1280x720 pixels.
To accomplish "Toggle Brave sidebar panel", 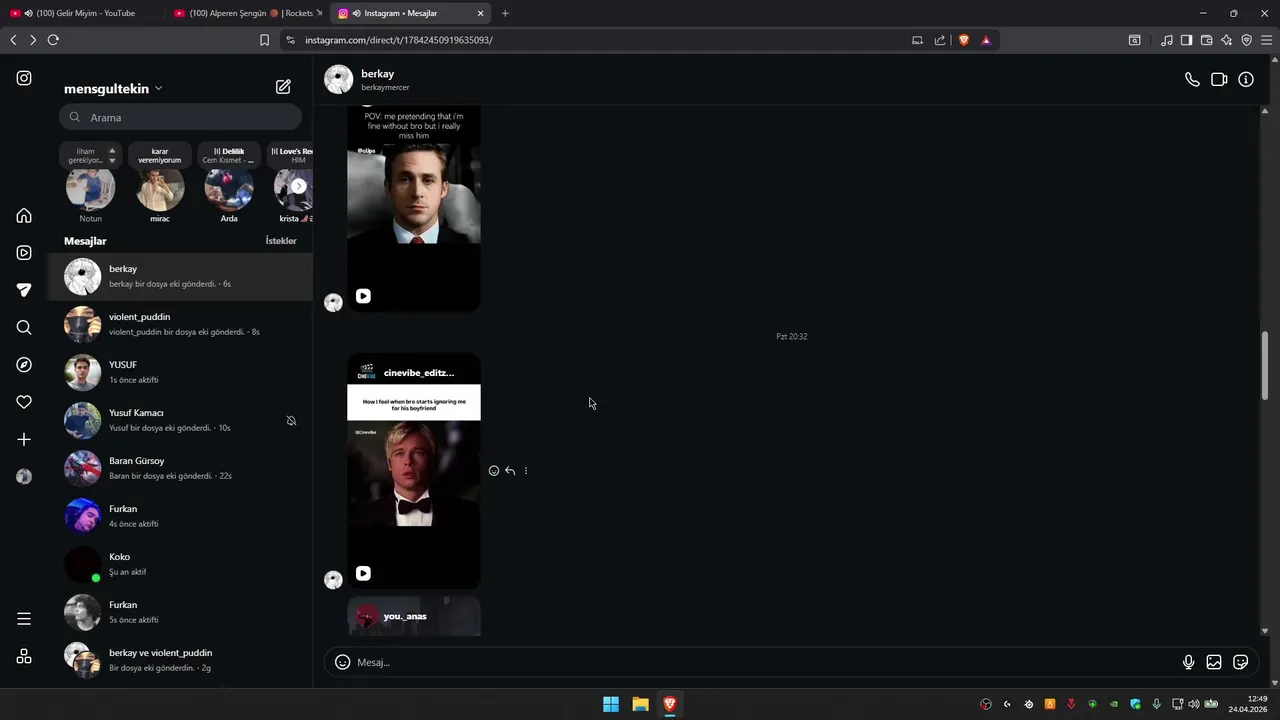I will 1186,40.
